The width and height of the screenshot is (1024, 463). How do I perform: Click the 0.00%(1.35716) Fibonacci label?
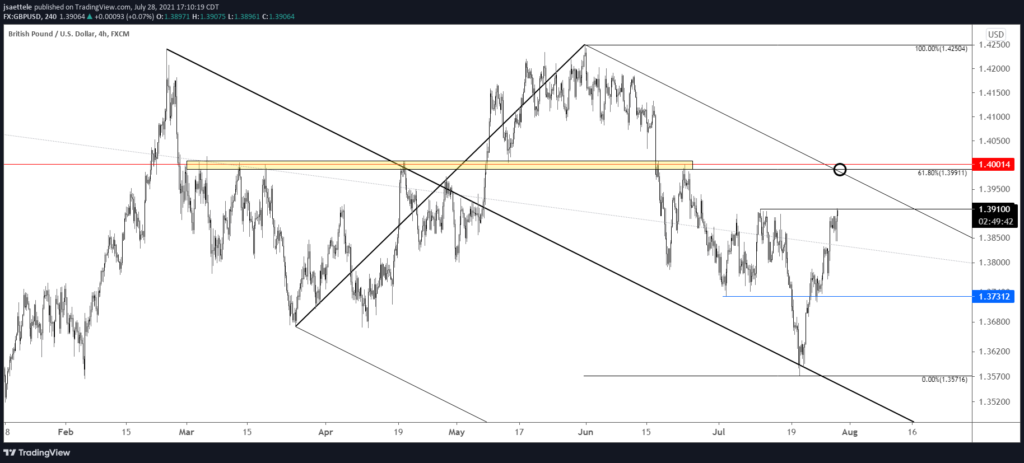coord(945,380)
